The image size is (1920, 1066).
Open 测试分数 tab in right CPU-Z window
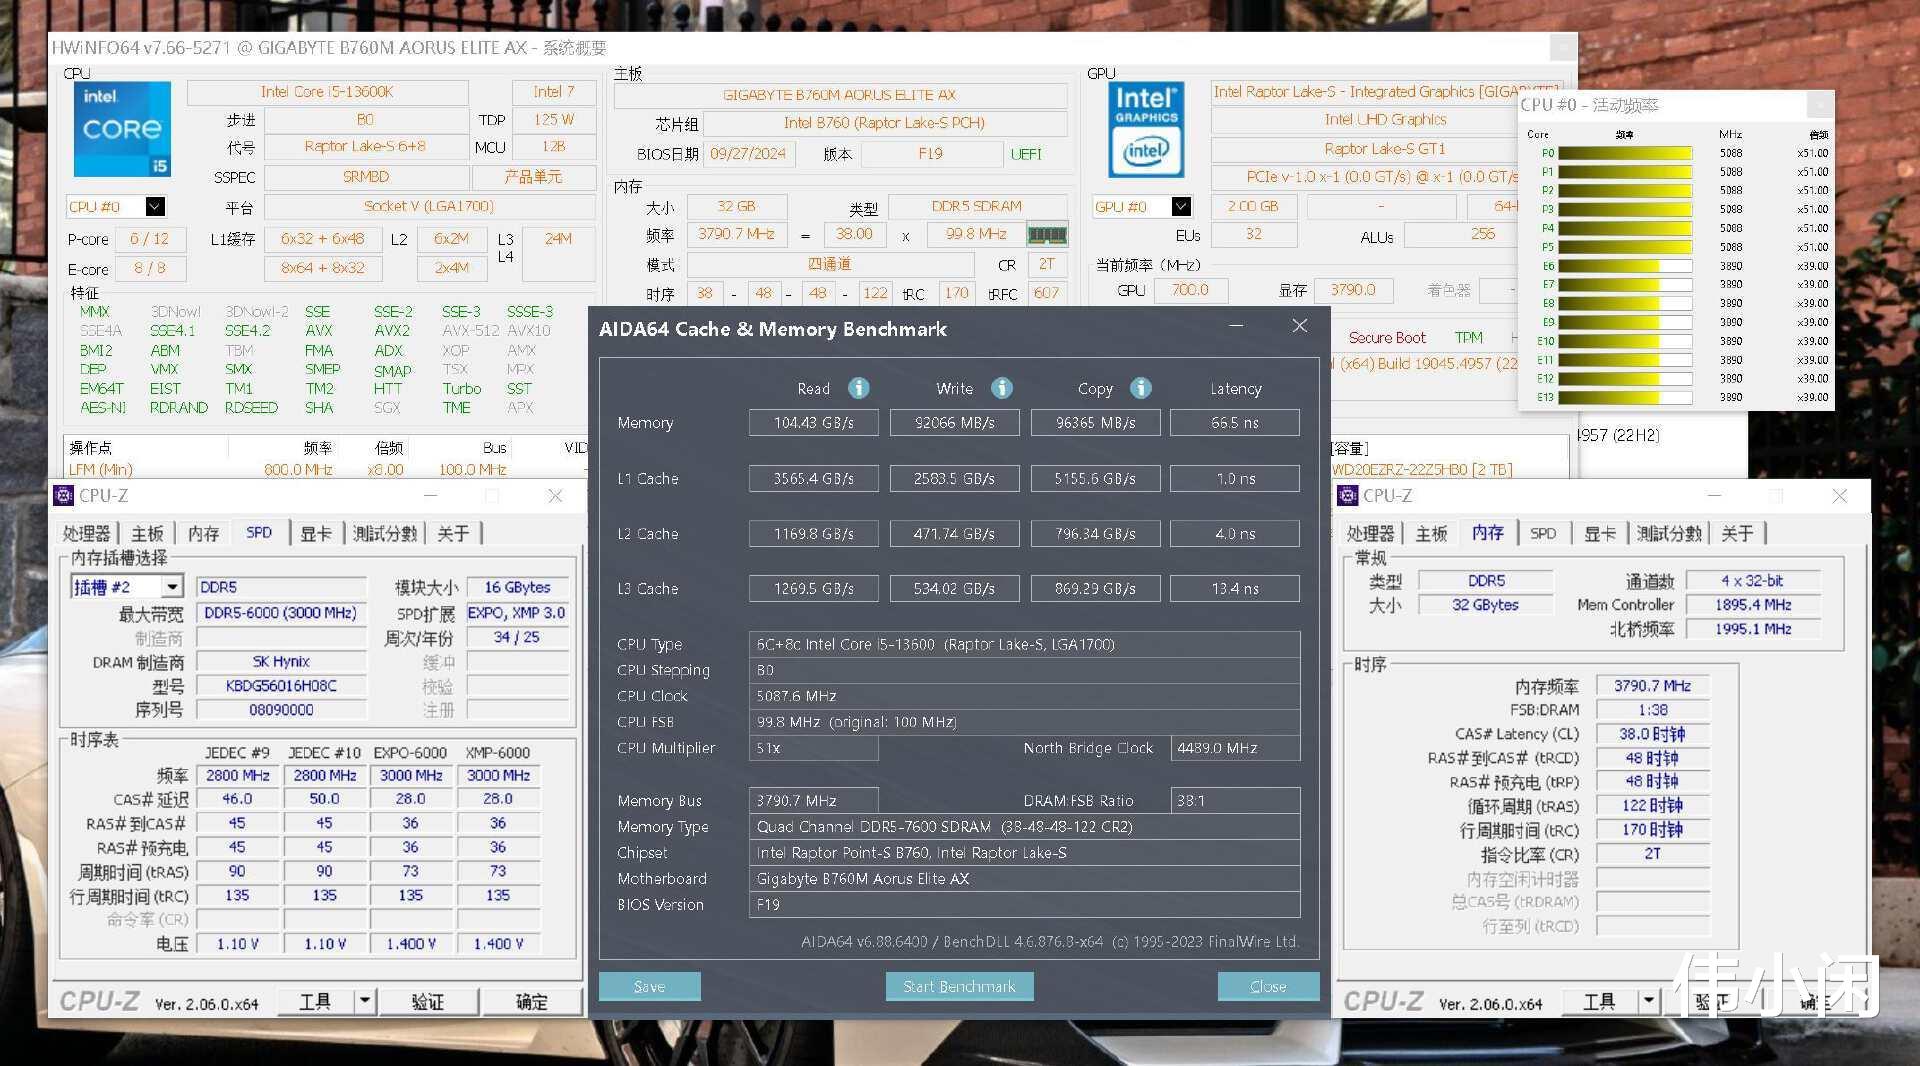point(1669,533)
